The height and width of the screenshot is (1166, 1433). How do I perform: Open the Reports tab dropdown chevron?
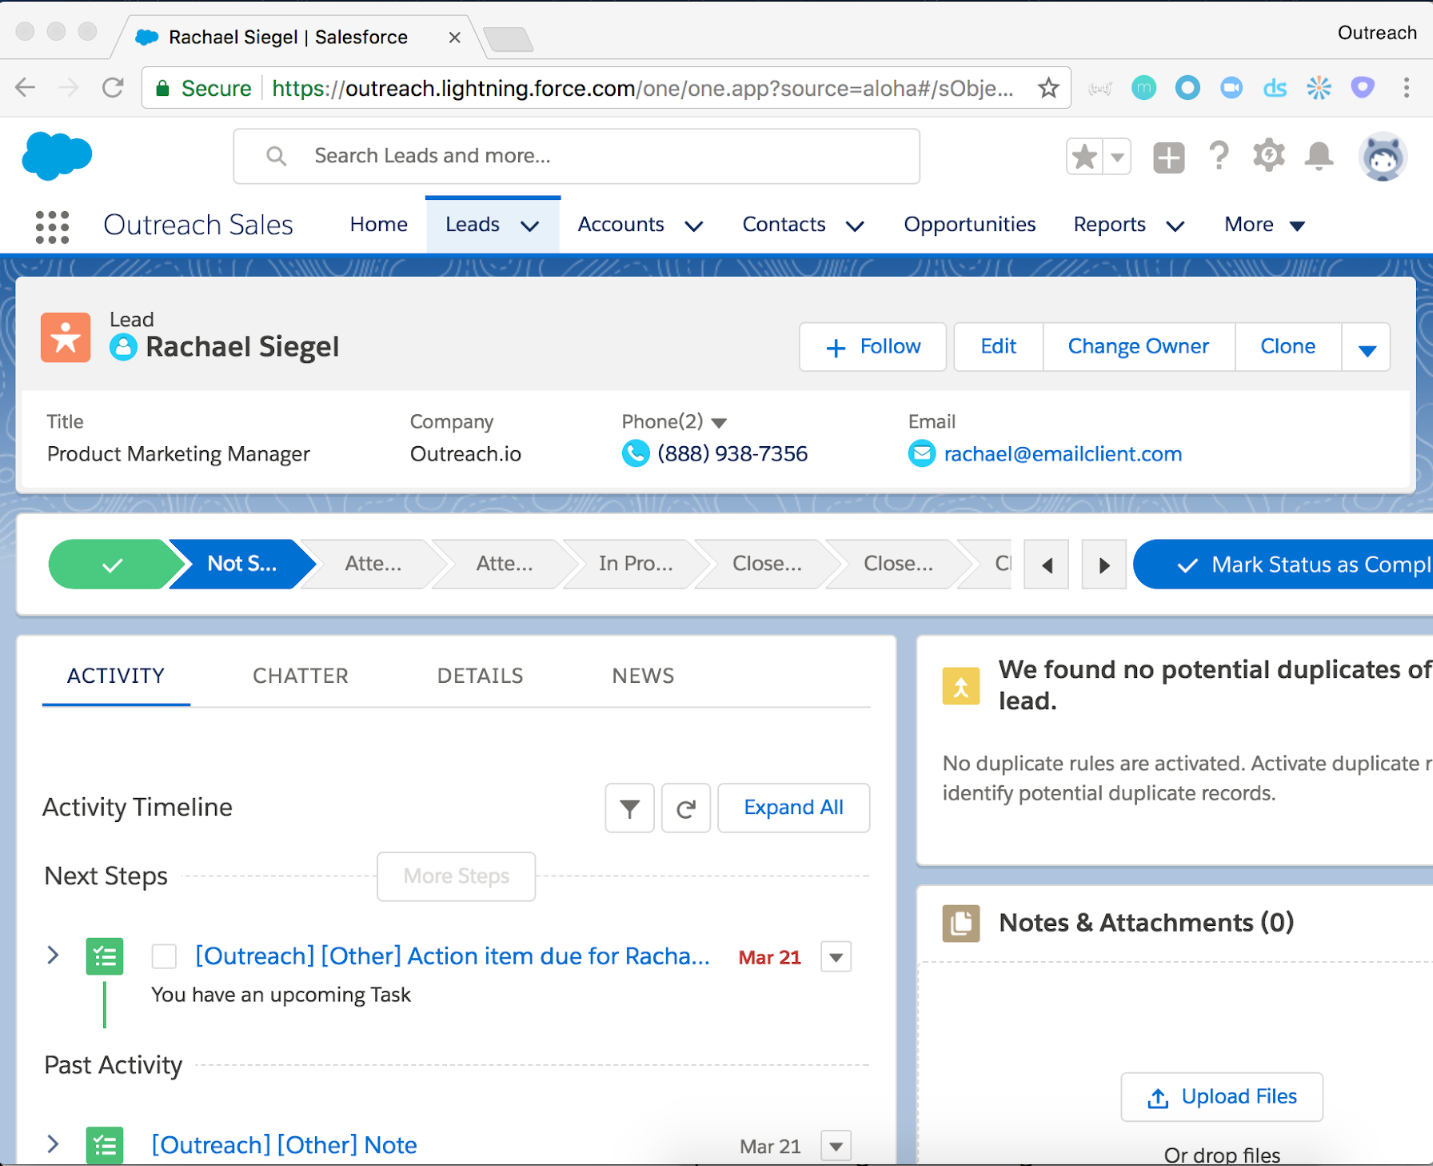(x=1176, y=226)
